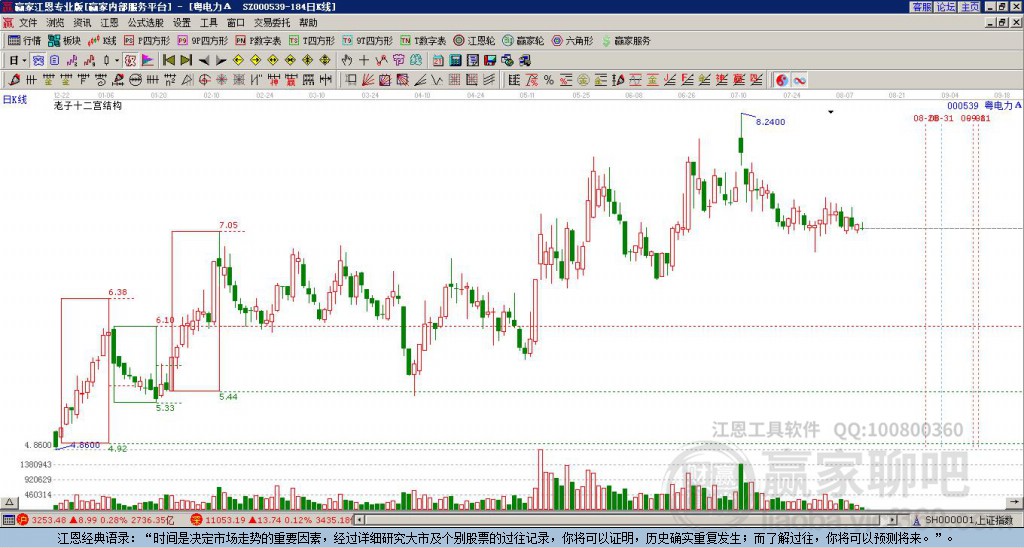This screenshot has width=1024, height=548.
Task: Open the T四方形 tool
Action: tap(312, 40)
